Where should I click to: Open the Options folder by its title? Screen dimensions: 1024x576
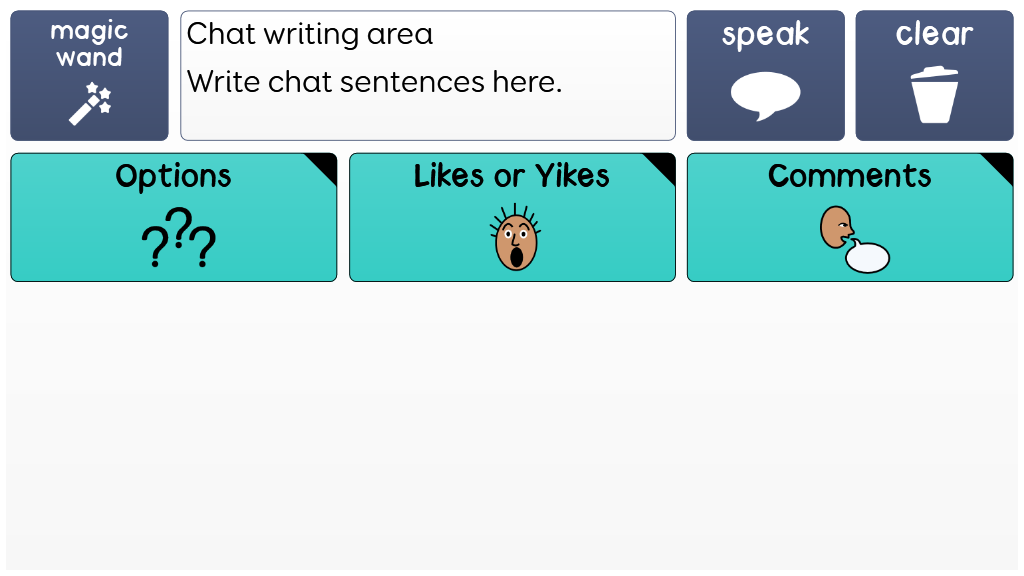[173, 176]
